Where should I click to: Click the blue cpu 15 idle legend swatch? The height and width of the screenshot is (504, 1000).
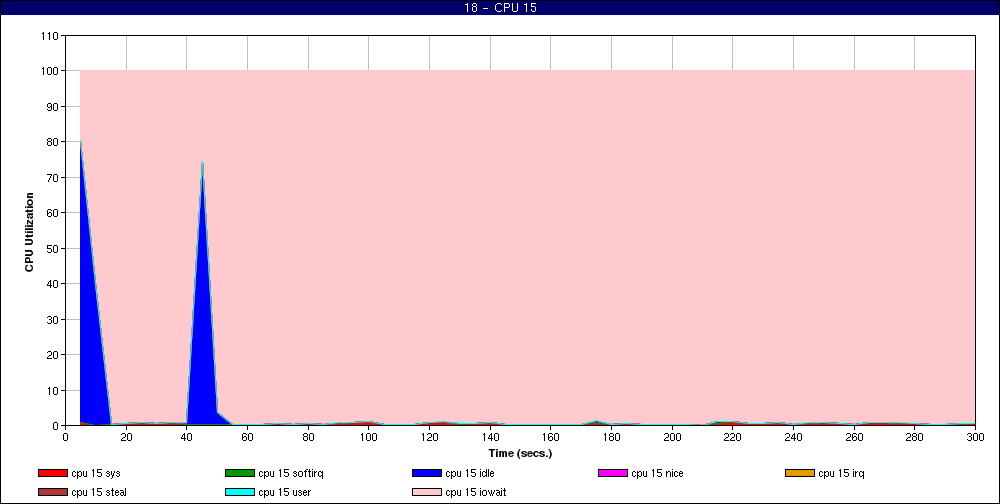[x=427, y=473]
